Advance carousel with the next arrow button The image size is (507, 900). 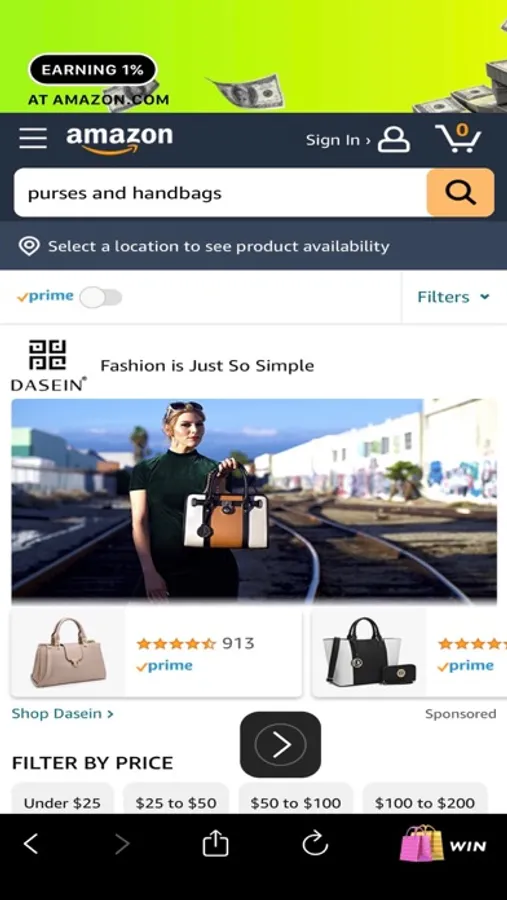tap(280, 744)
